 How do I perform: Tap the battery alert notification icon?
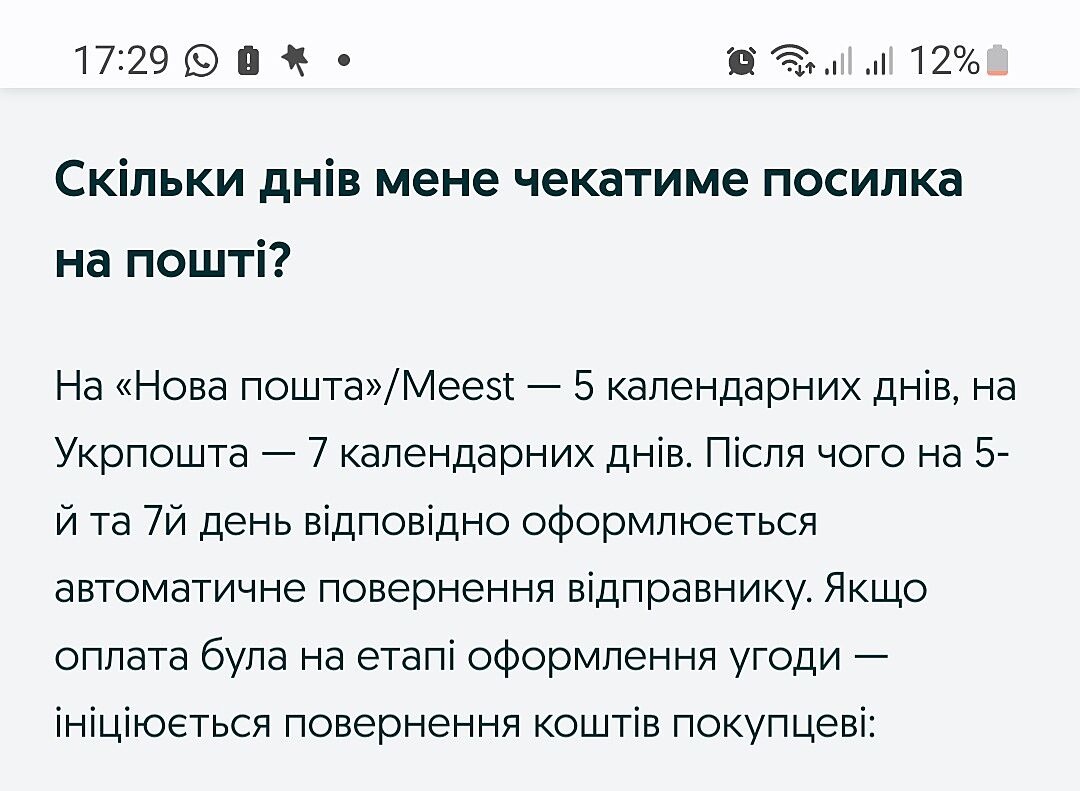coord(248,61)
